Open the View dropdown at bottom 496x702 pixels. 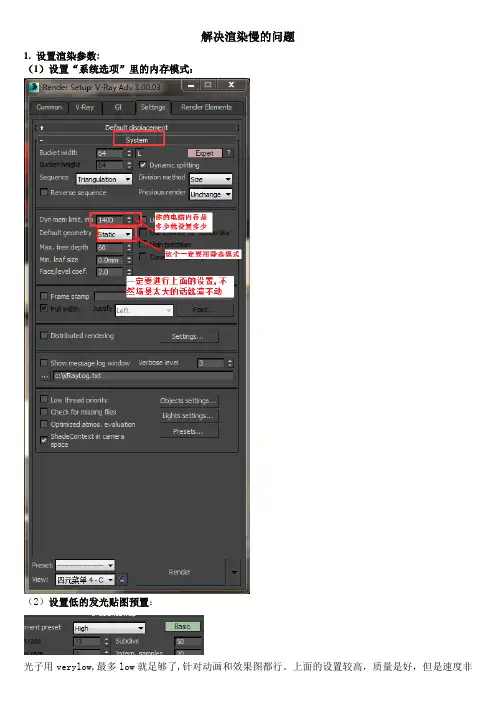[85, 579]
